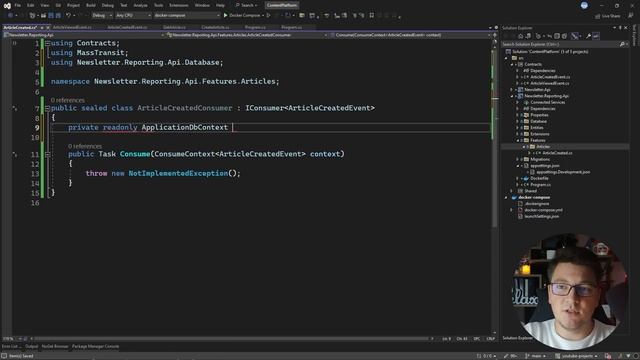The width and height of the screenshot is (640, 360).
Task: Click '0 references' CodeLens above Consume method
Action: tap(85, 146)
